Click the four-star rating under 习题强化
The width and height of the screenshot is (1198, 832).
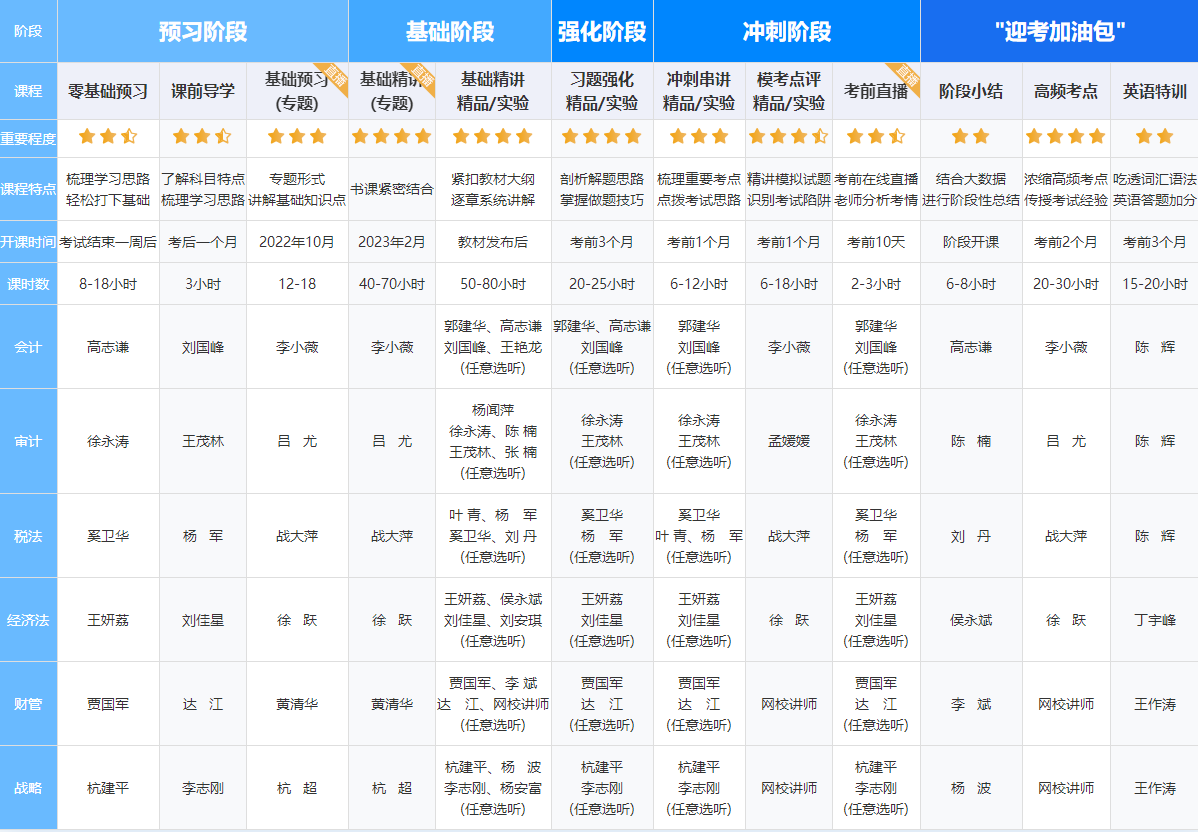tap(602, 137)
